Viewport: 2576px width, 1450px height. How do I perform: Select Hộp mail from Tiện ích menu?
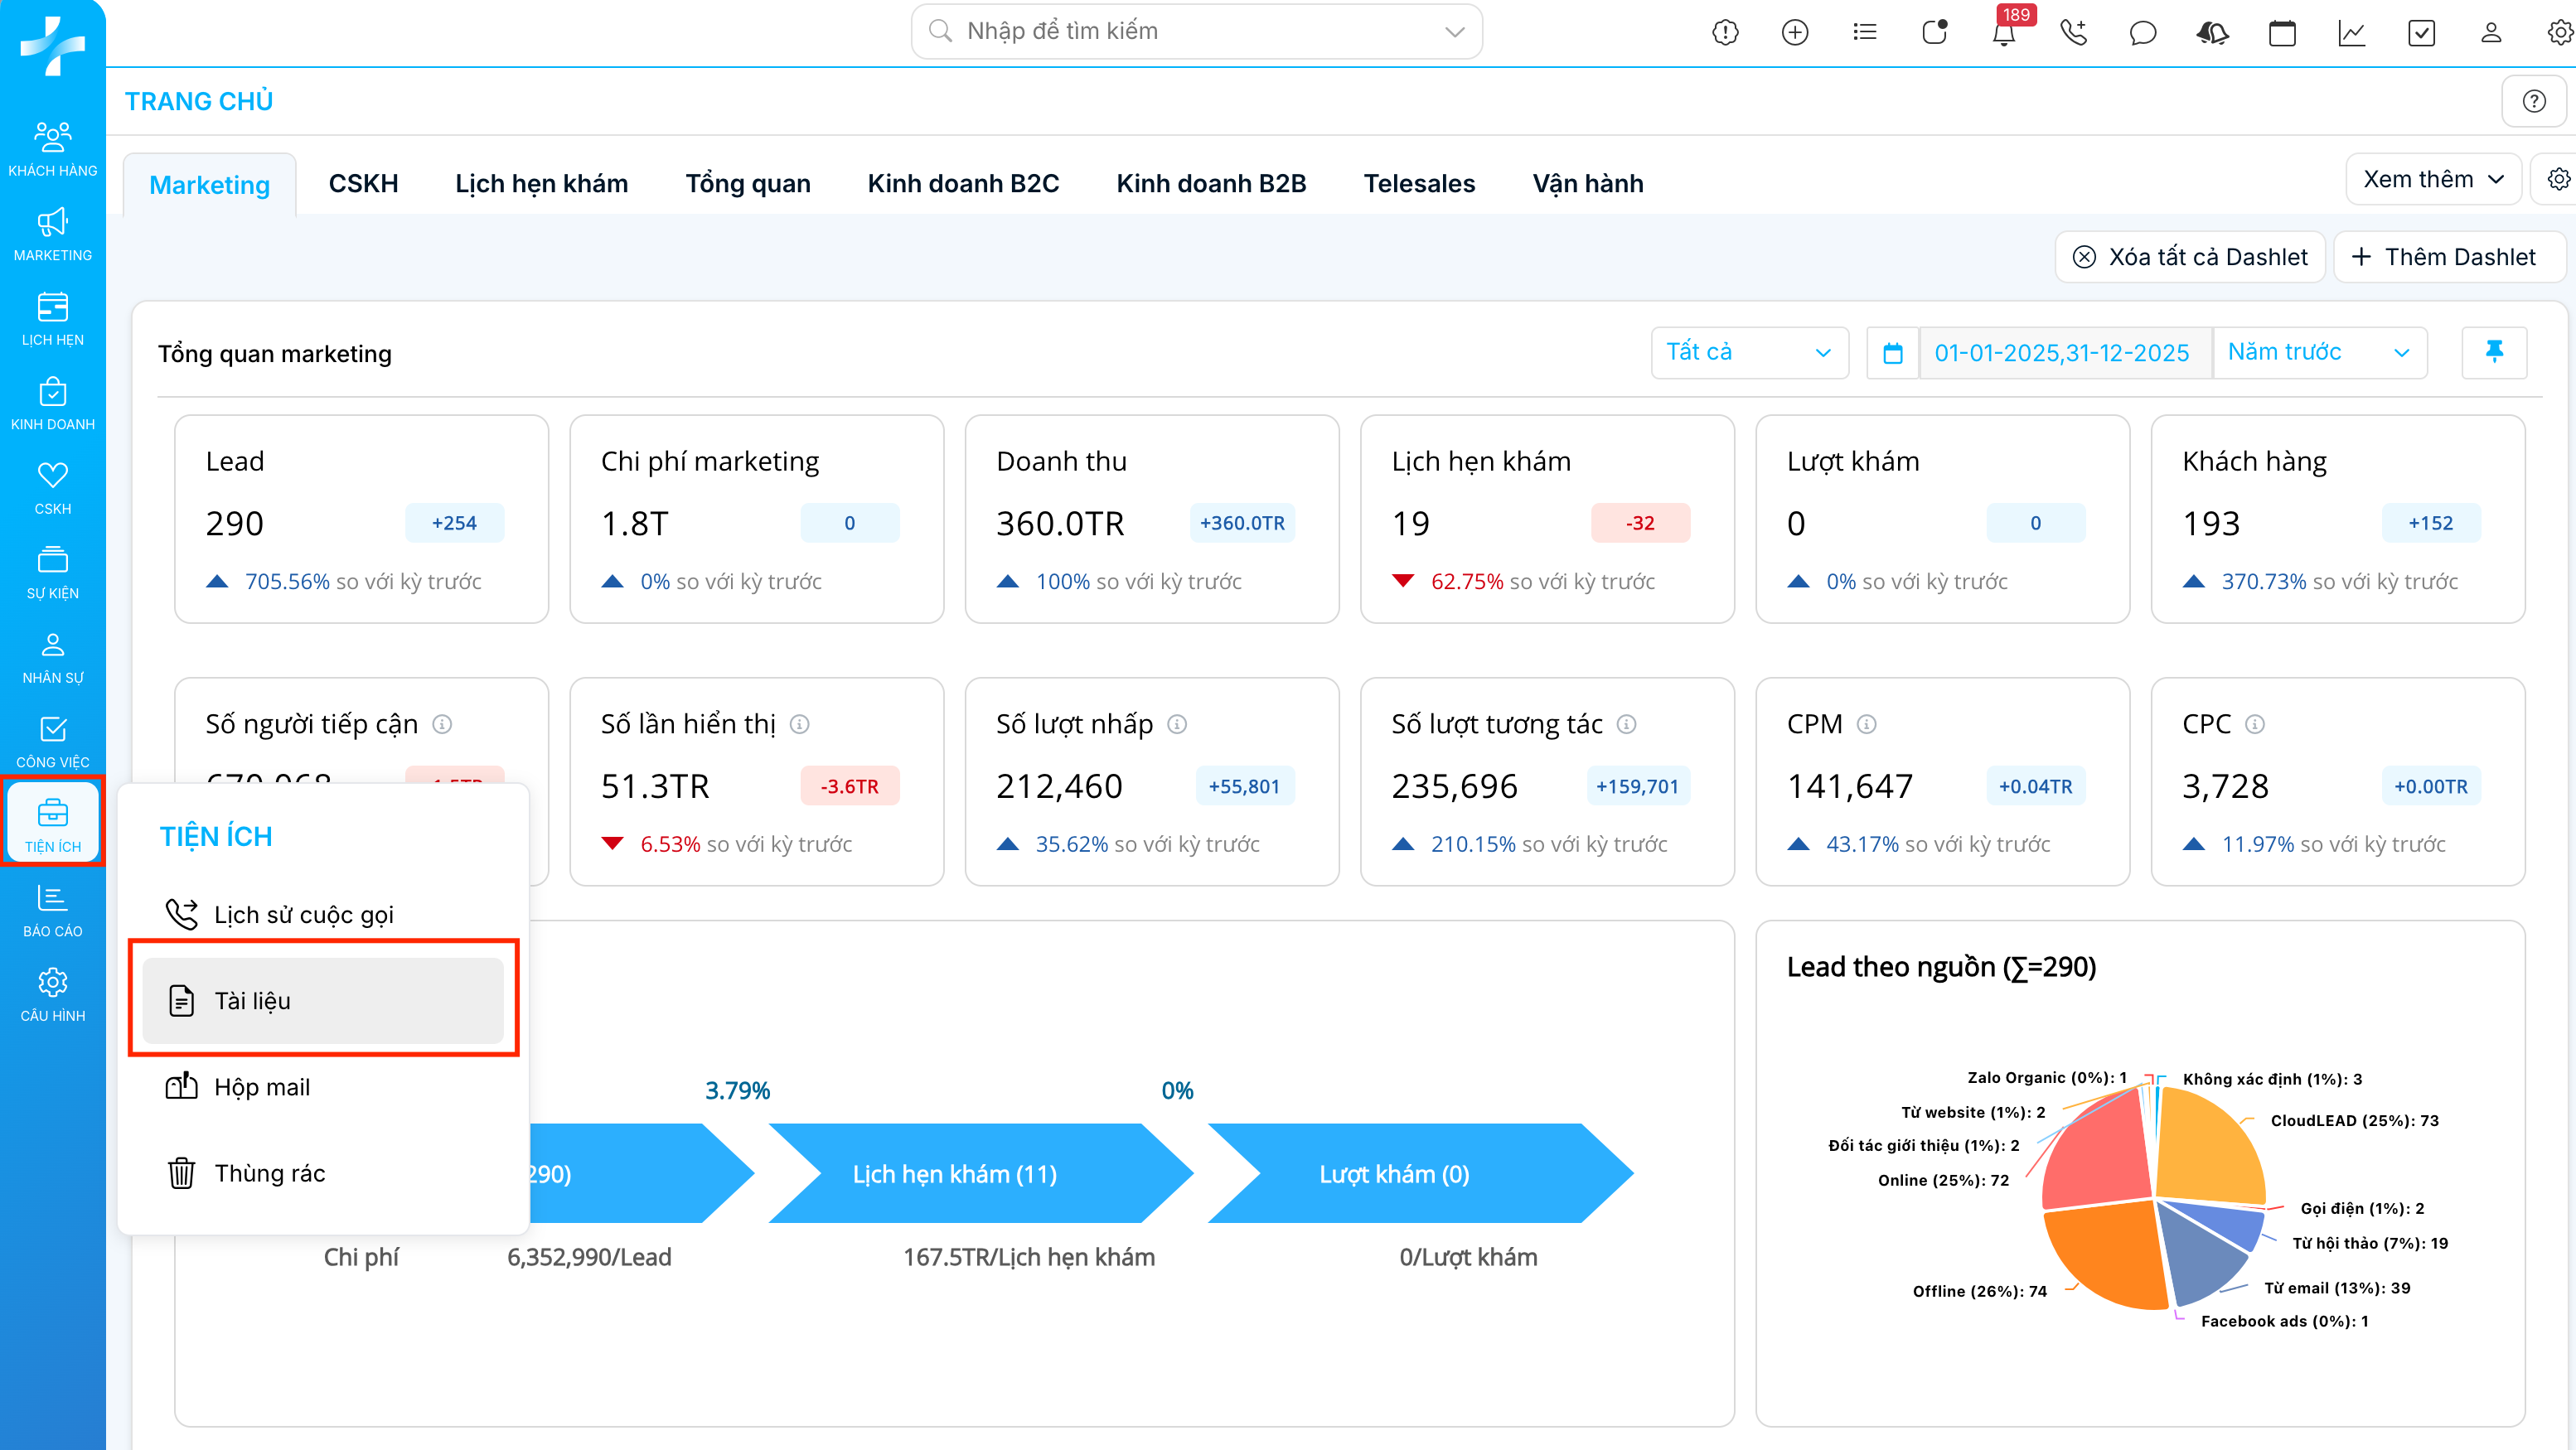tap(262, 1087)
